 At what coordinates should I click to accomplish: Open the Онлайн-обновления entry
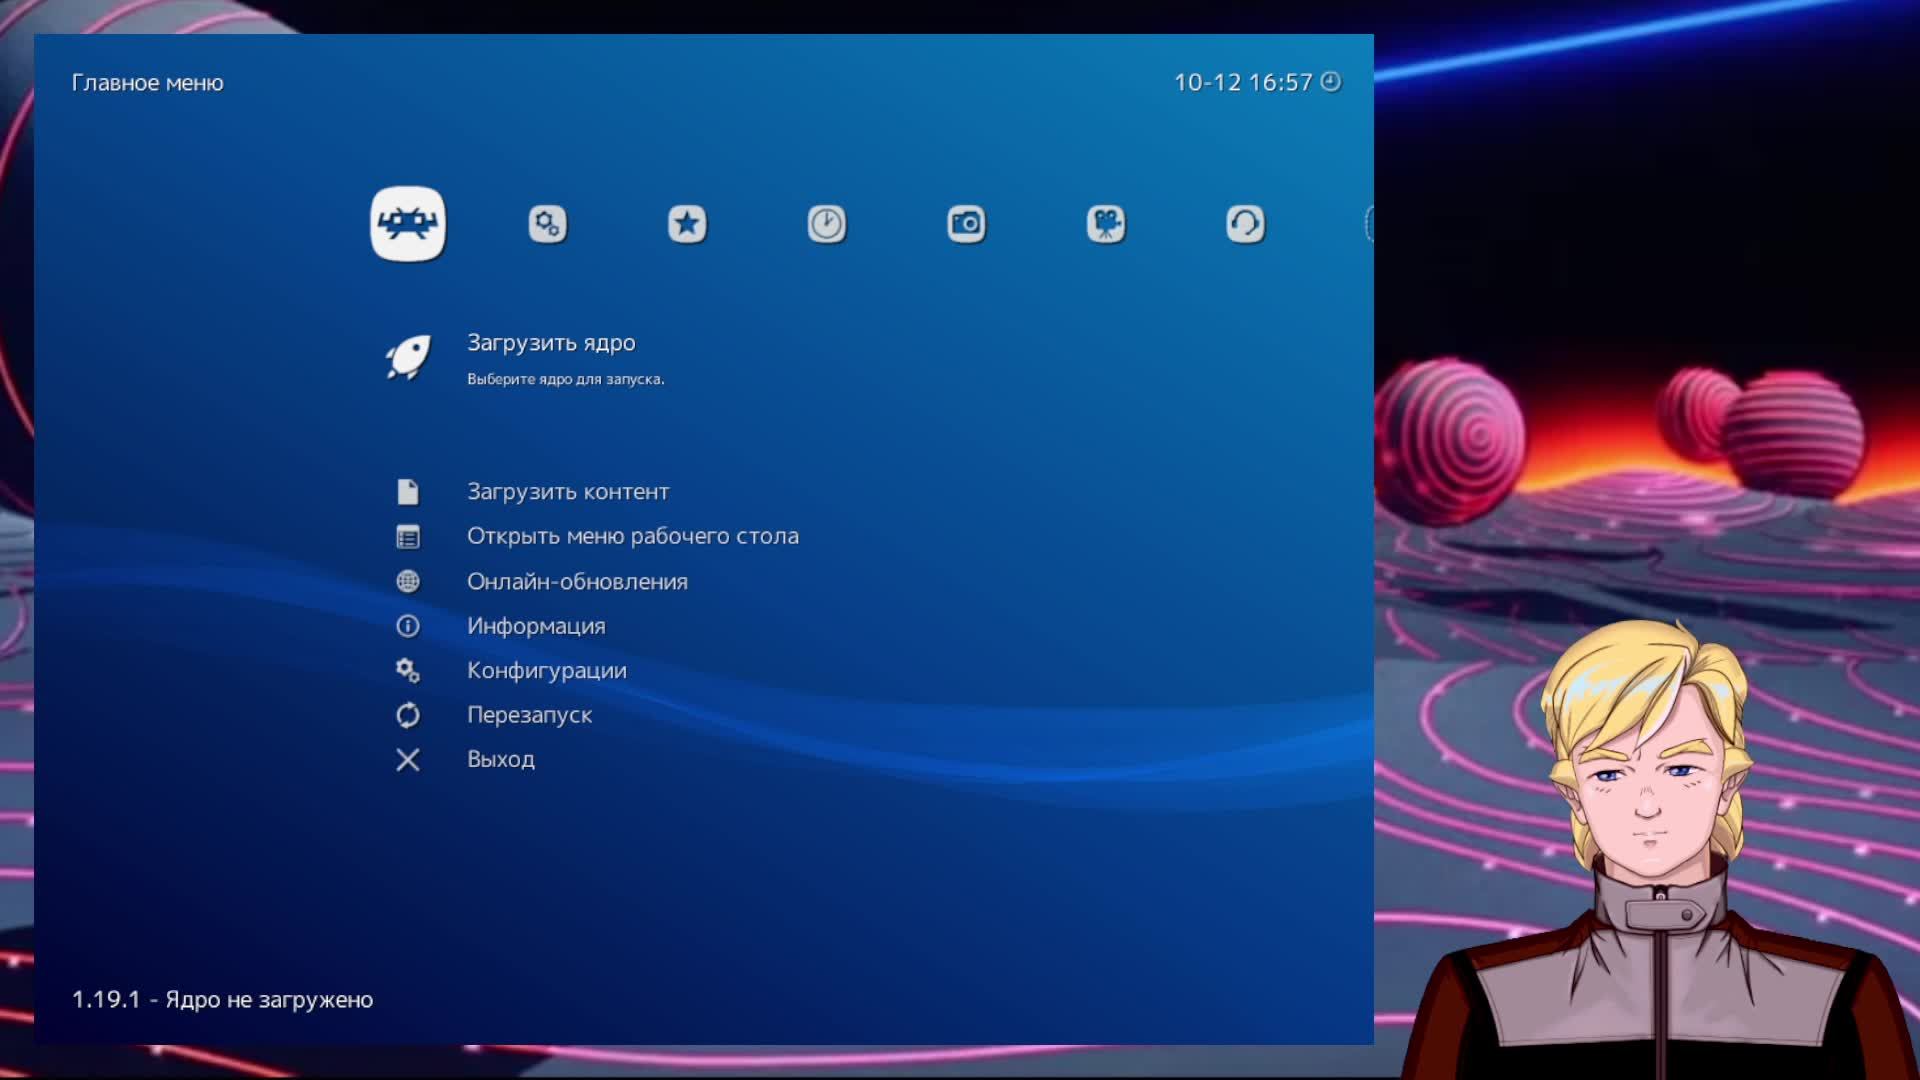(577, 581)
